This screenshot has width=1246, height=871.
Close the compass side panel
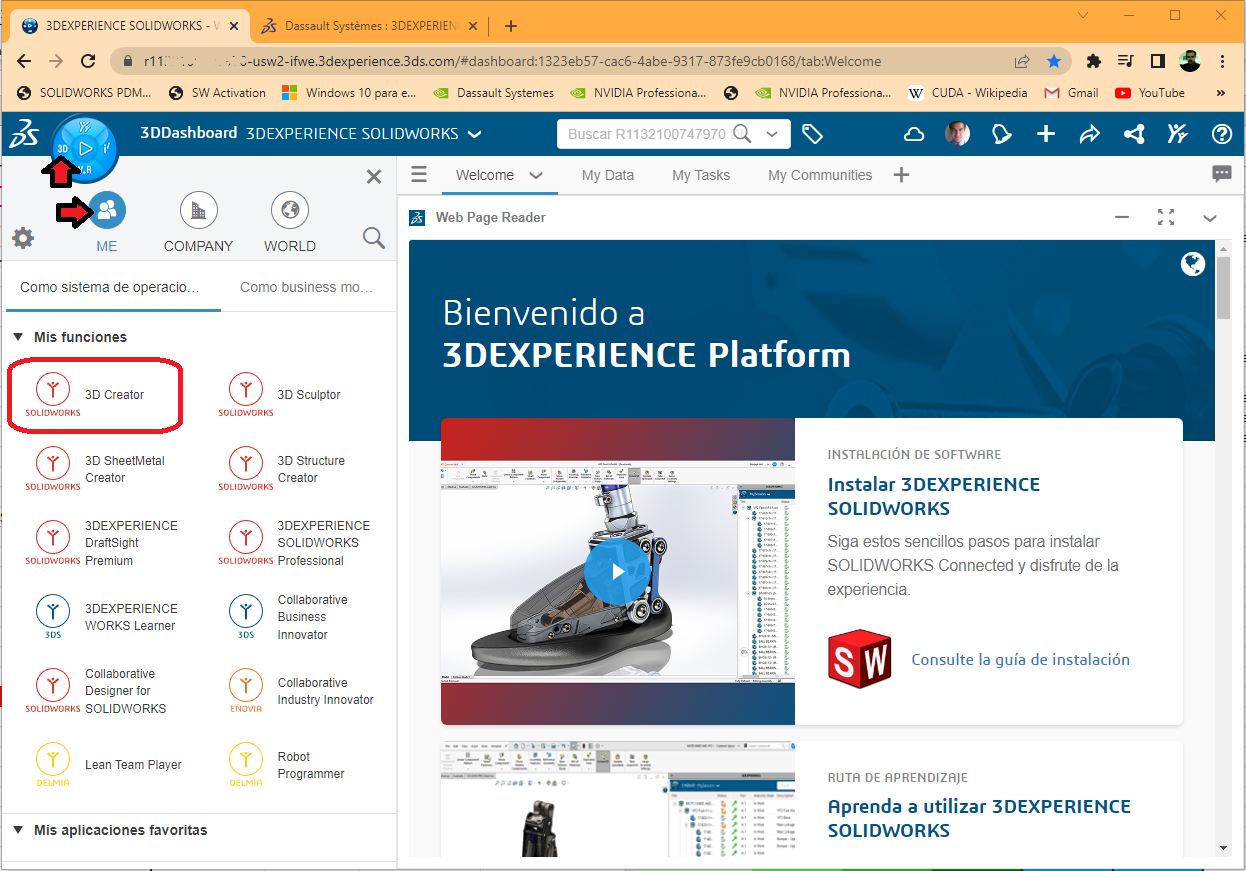click(x=374, y=177)
